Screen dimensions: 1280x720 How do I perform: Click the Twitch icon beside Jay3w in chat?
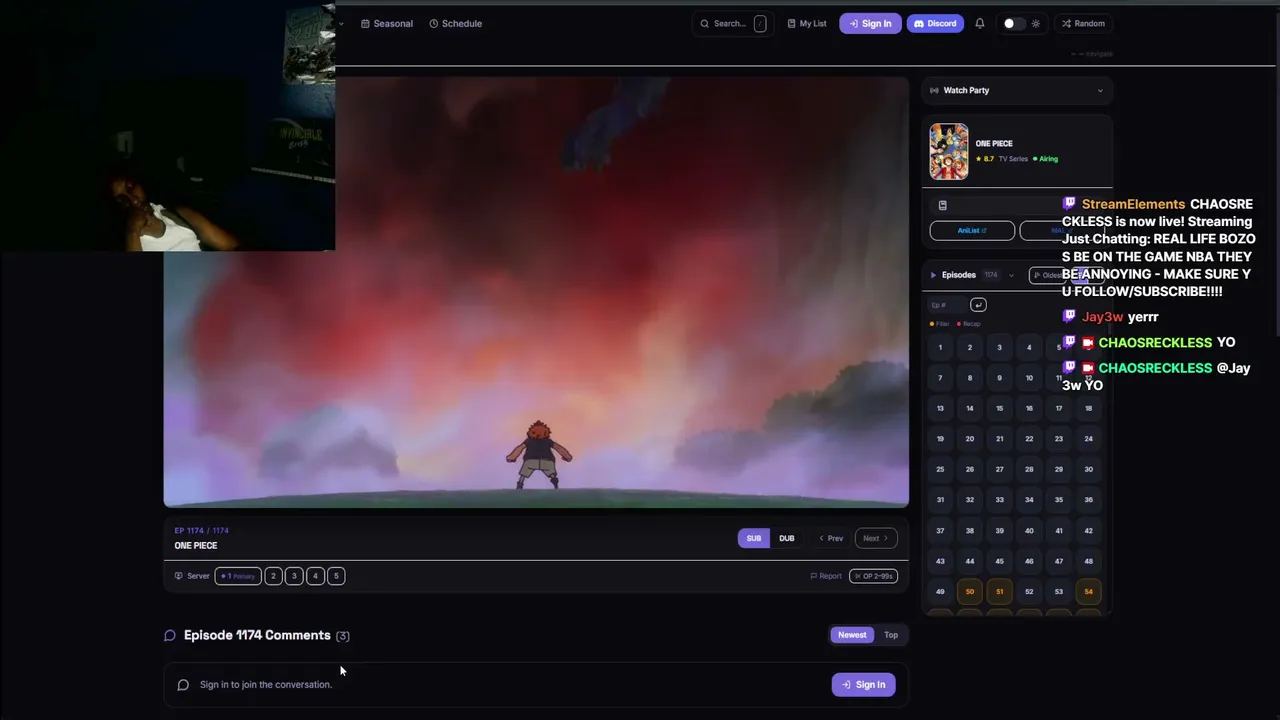coord(1070,316)
